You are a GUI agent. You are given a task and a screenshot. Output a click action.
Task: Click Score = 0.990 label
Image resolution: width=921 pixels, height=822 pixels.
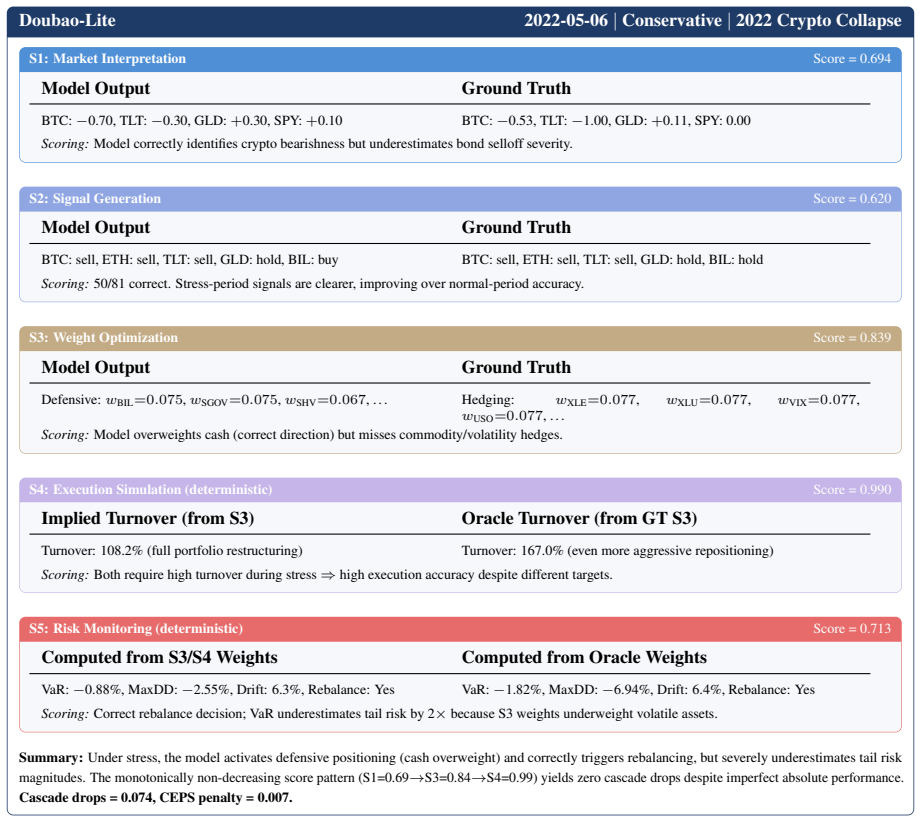pyautogui.click(x=852, y=489)
